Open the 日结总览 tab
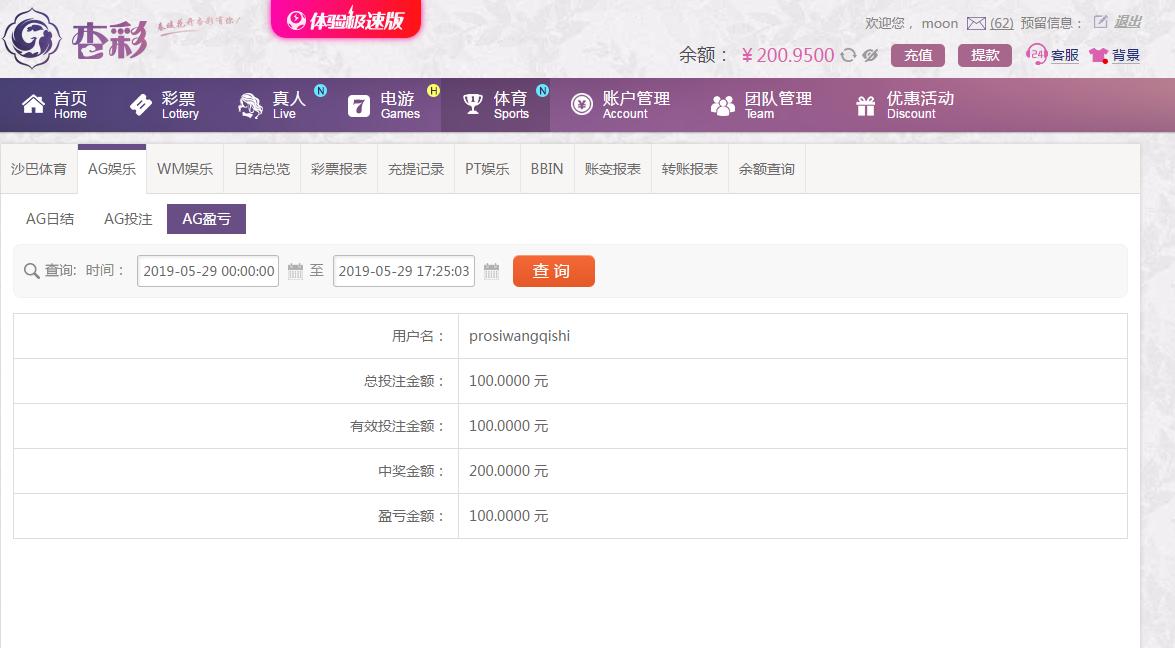This screenshot has height=648, width=1175. [262, 169]
